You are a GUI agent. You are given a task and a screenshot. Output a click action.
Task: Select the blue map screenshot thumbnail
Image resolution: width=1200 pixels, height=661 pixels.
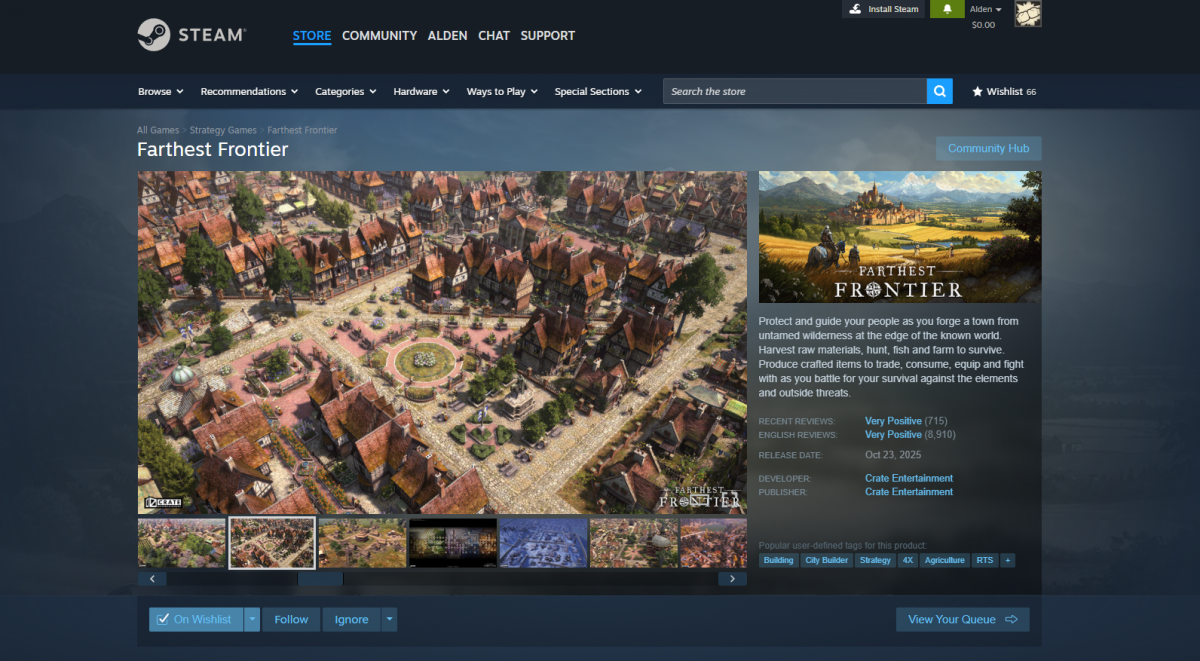pos(543,542)
